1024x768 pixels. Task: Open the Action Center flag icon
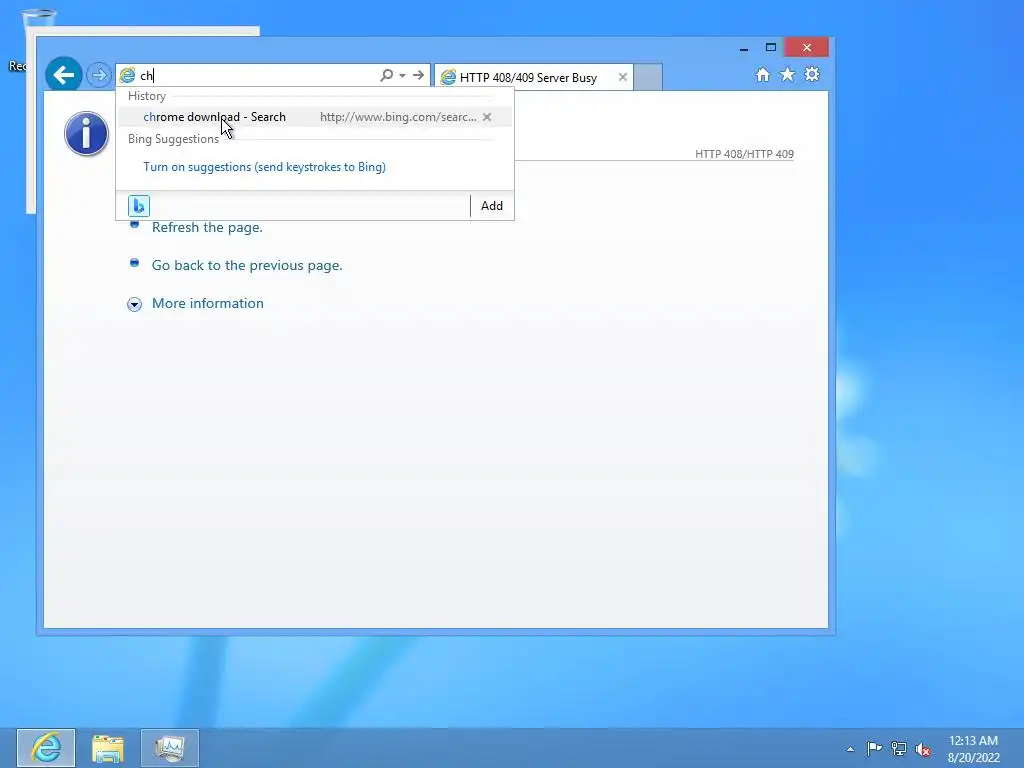pos(874,748)
